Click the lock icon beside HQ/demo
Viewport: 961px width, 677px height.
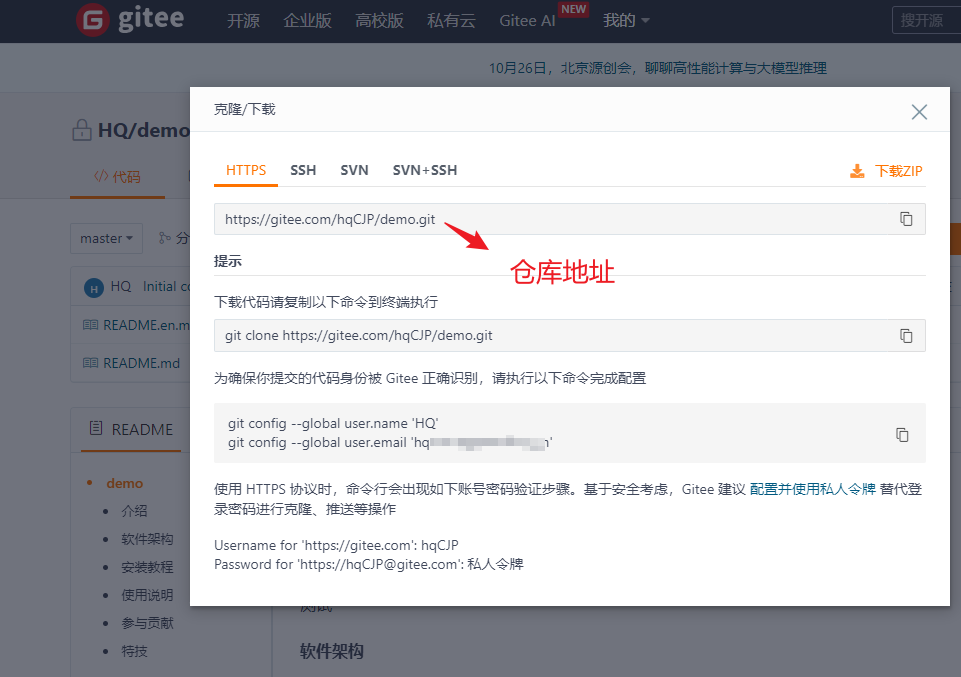[82, 130]
